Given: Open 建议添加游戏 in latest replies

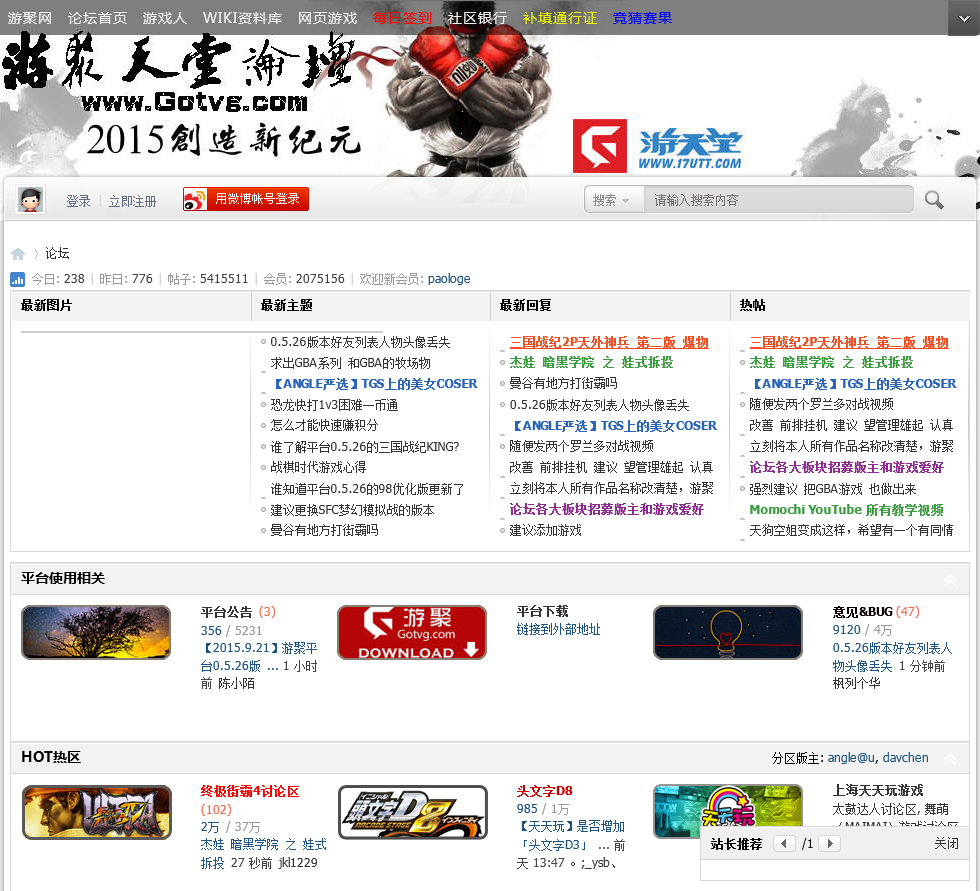Looking at the screenshot, I should pos(545,530).
